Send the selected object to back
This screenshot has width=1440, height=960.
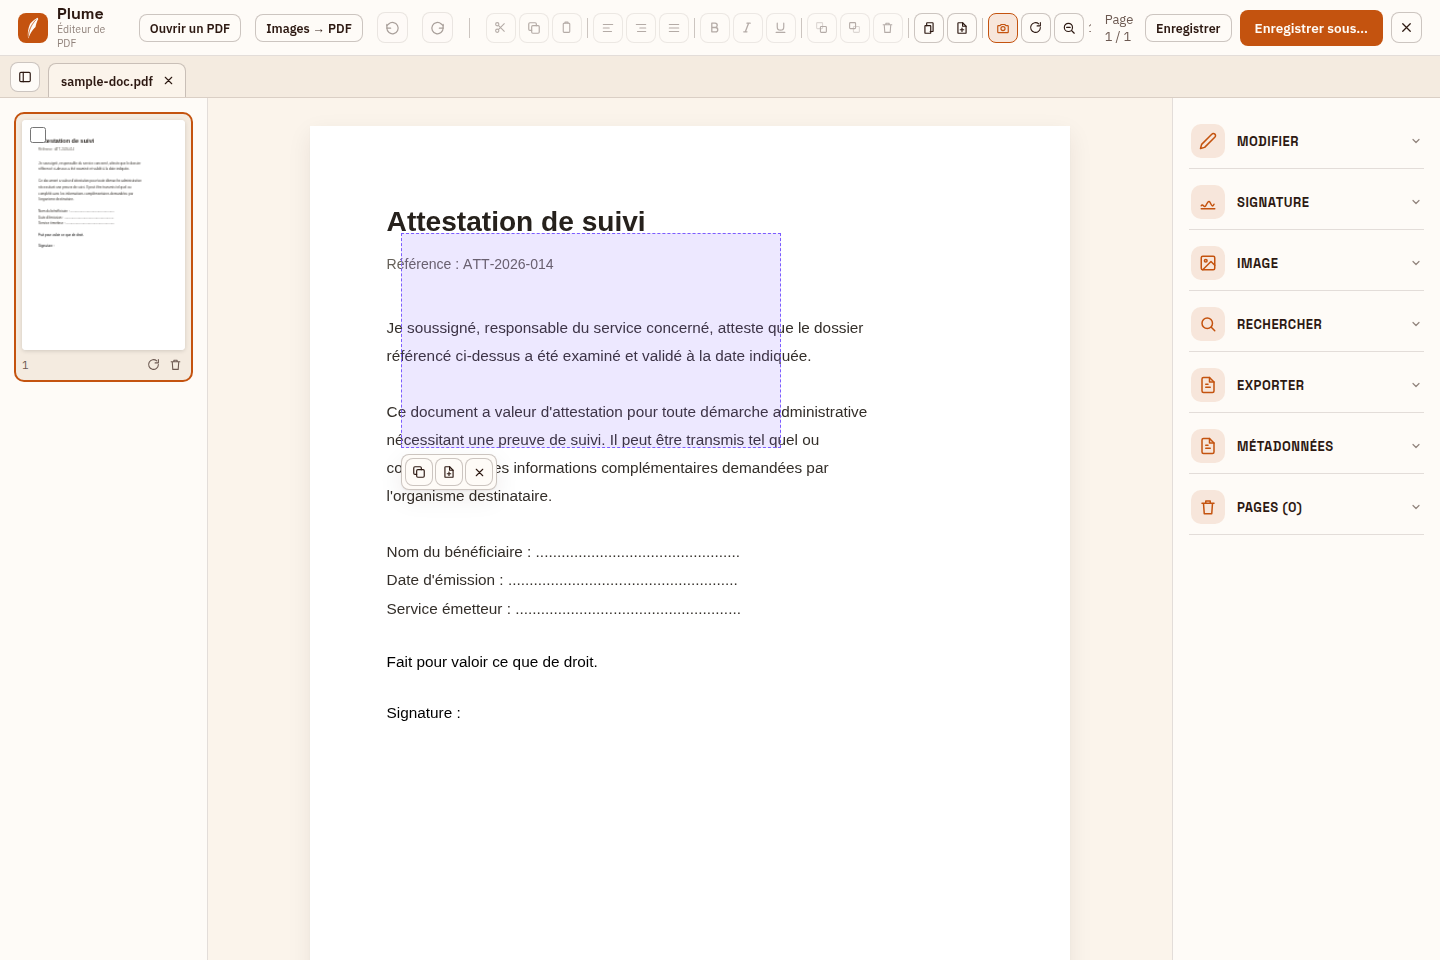854,28
